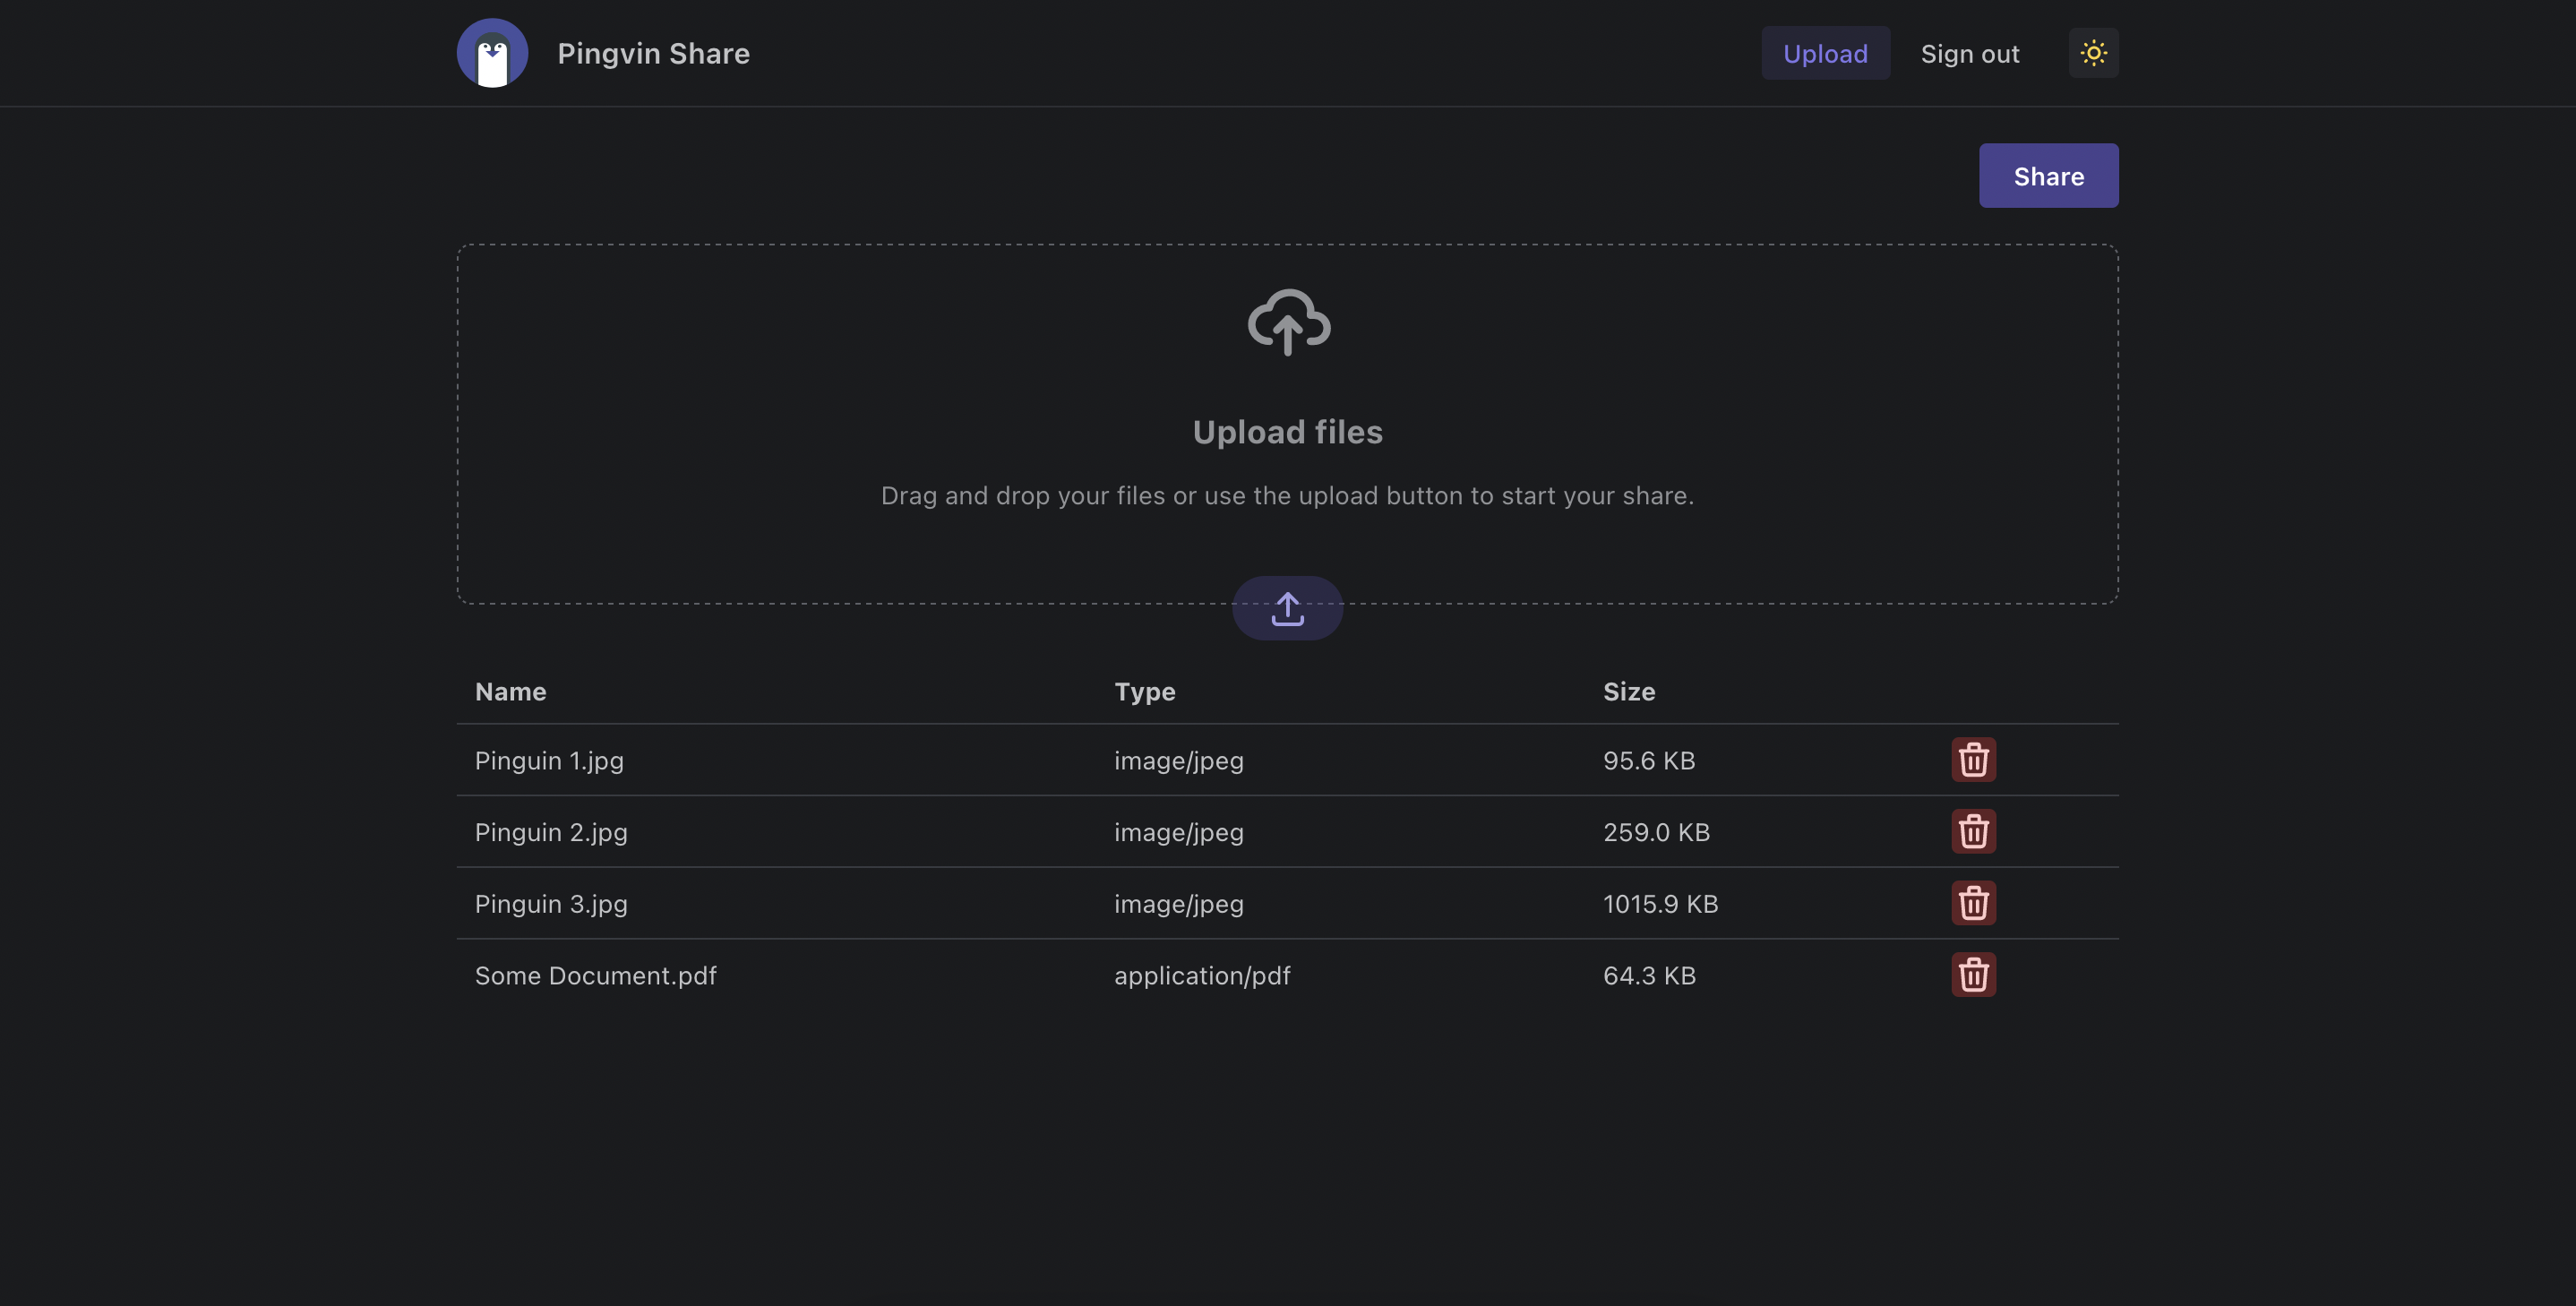Remove Pinguin 2.jpg with the trash icon
This screenshot has height=1306, width=2576.
(x=1973, y=832)
